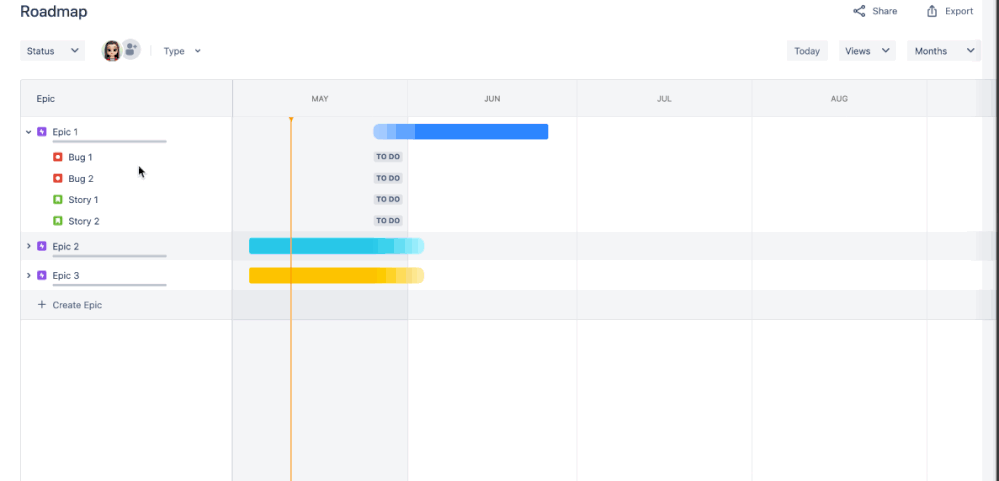
Task: Open the Status filter dropdown
Action: [x=52, y=51]
